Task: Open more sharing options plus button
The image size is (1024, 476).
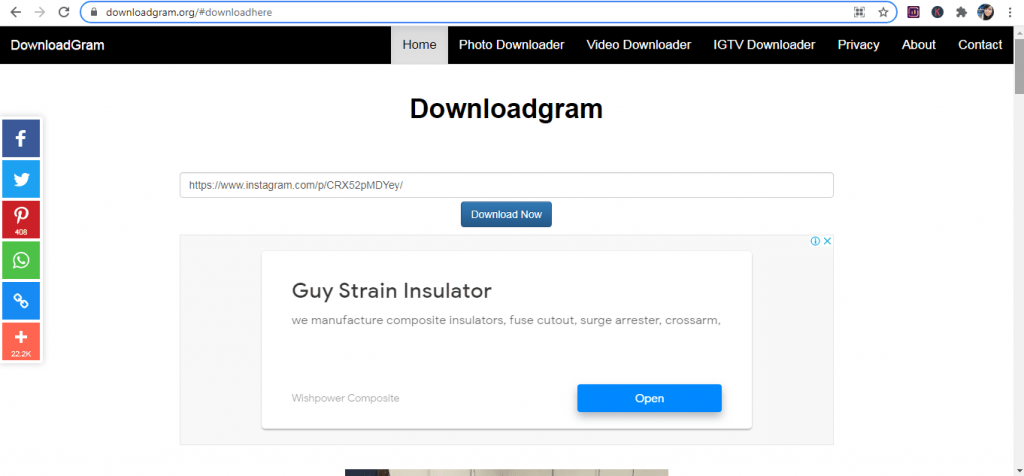Action: 21,341
